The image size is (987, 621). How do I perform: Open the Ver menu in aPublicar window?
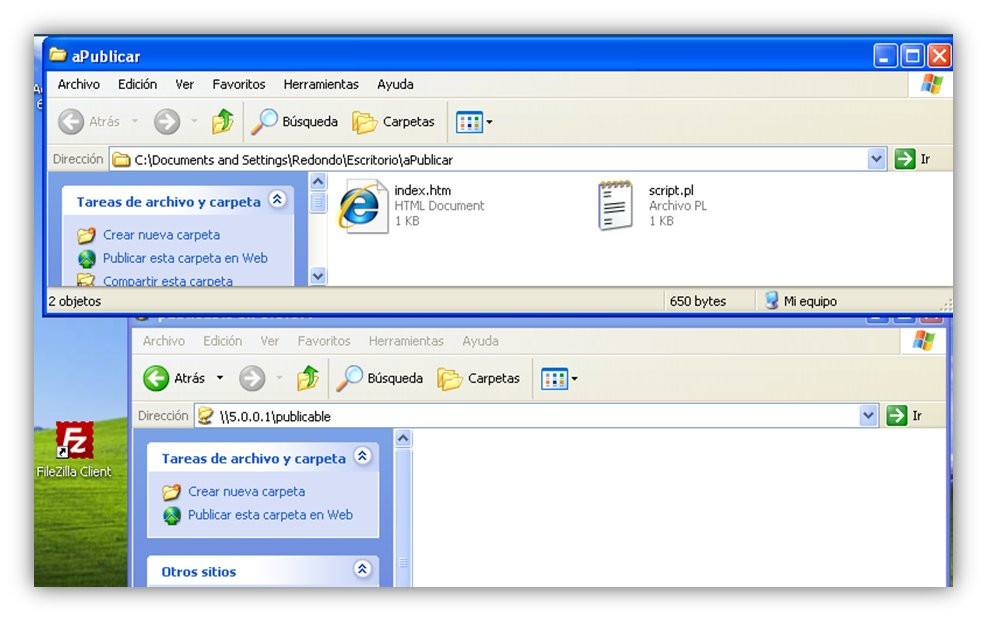tap(184, 84)
